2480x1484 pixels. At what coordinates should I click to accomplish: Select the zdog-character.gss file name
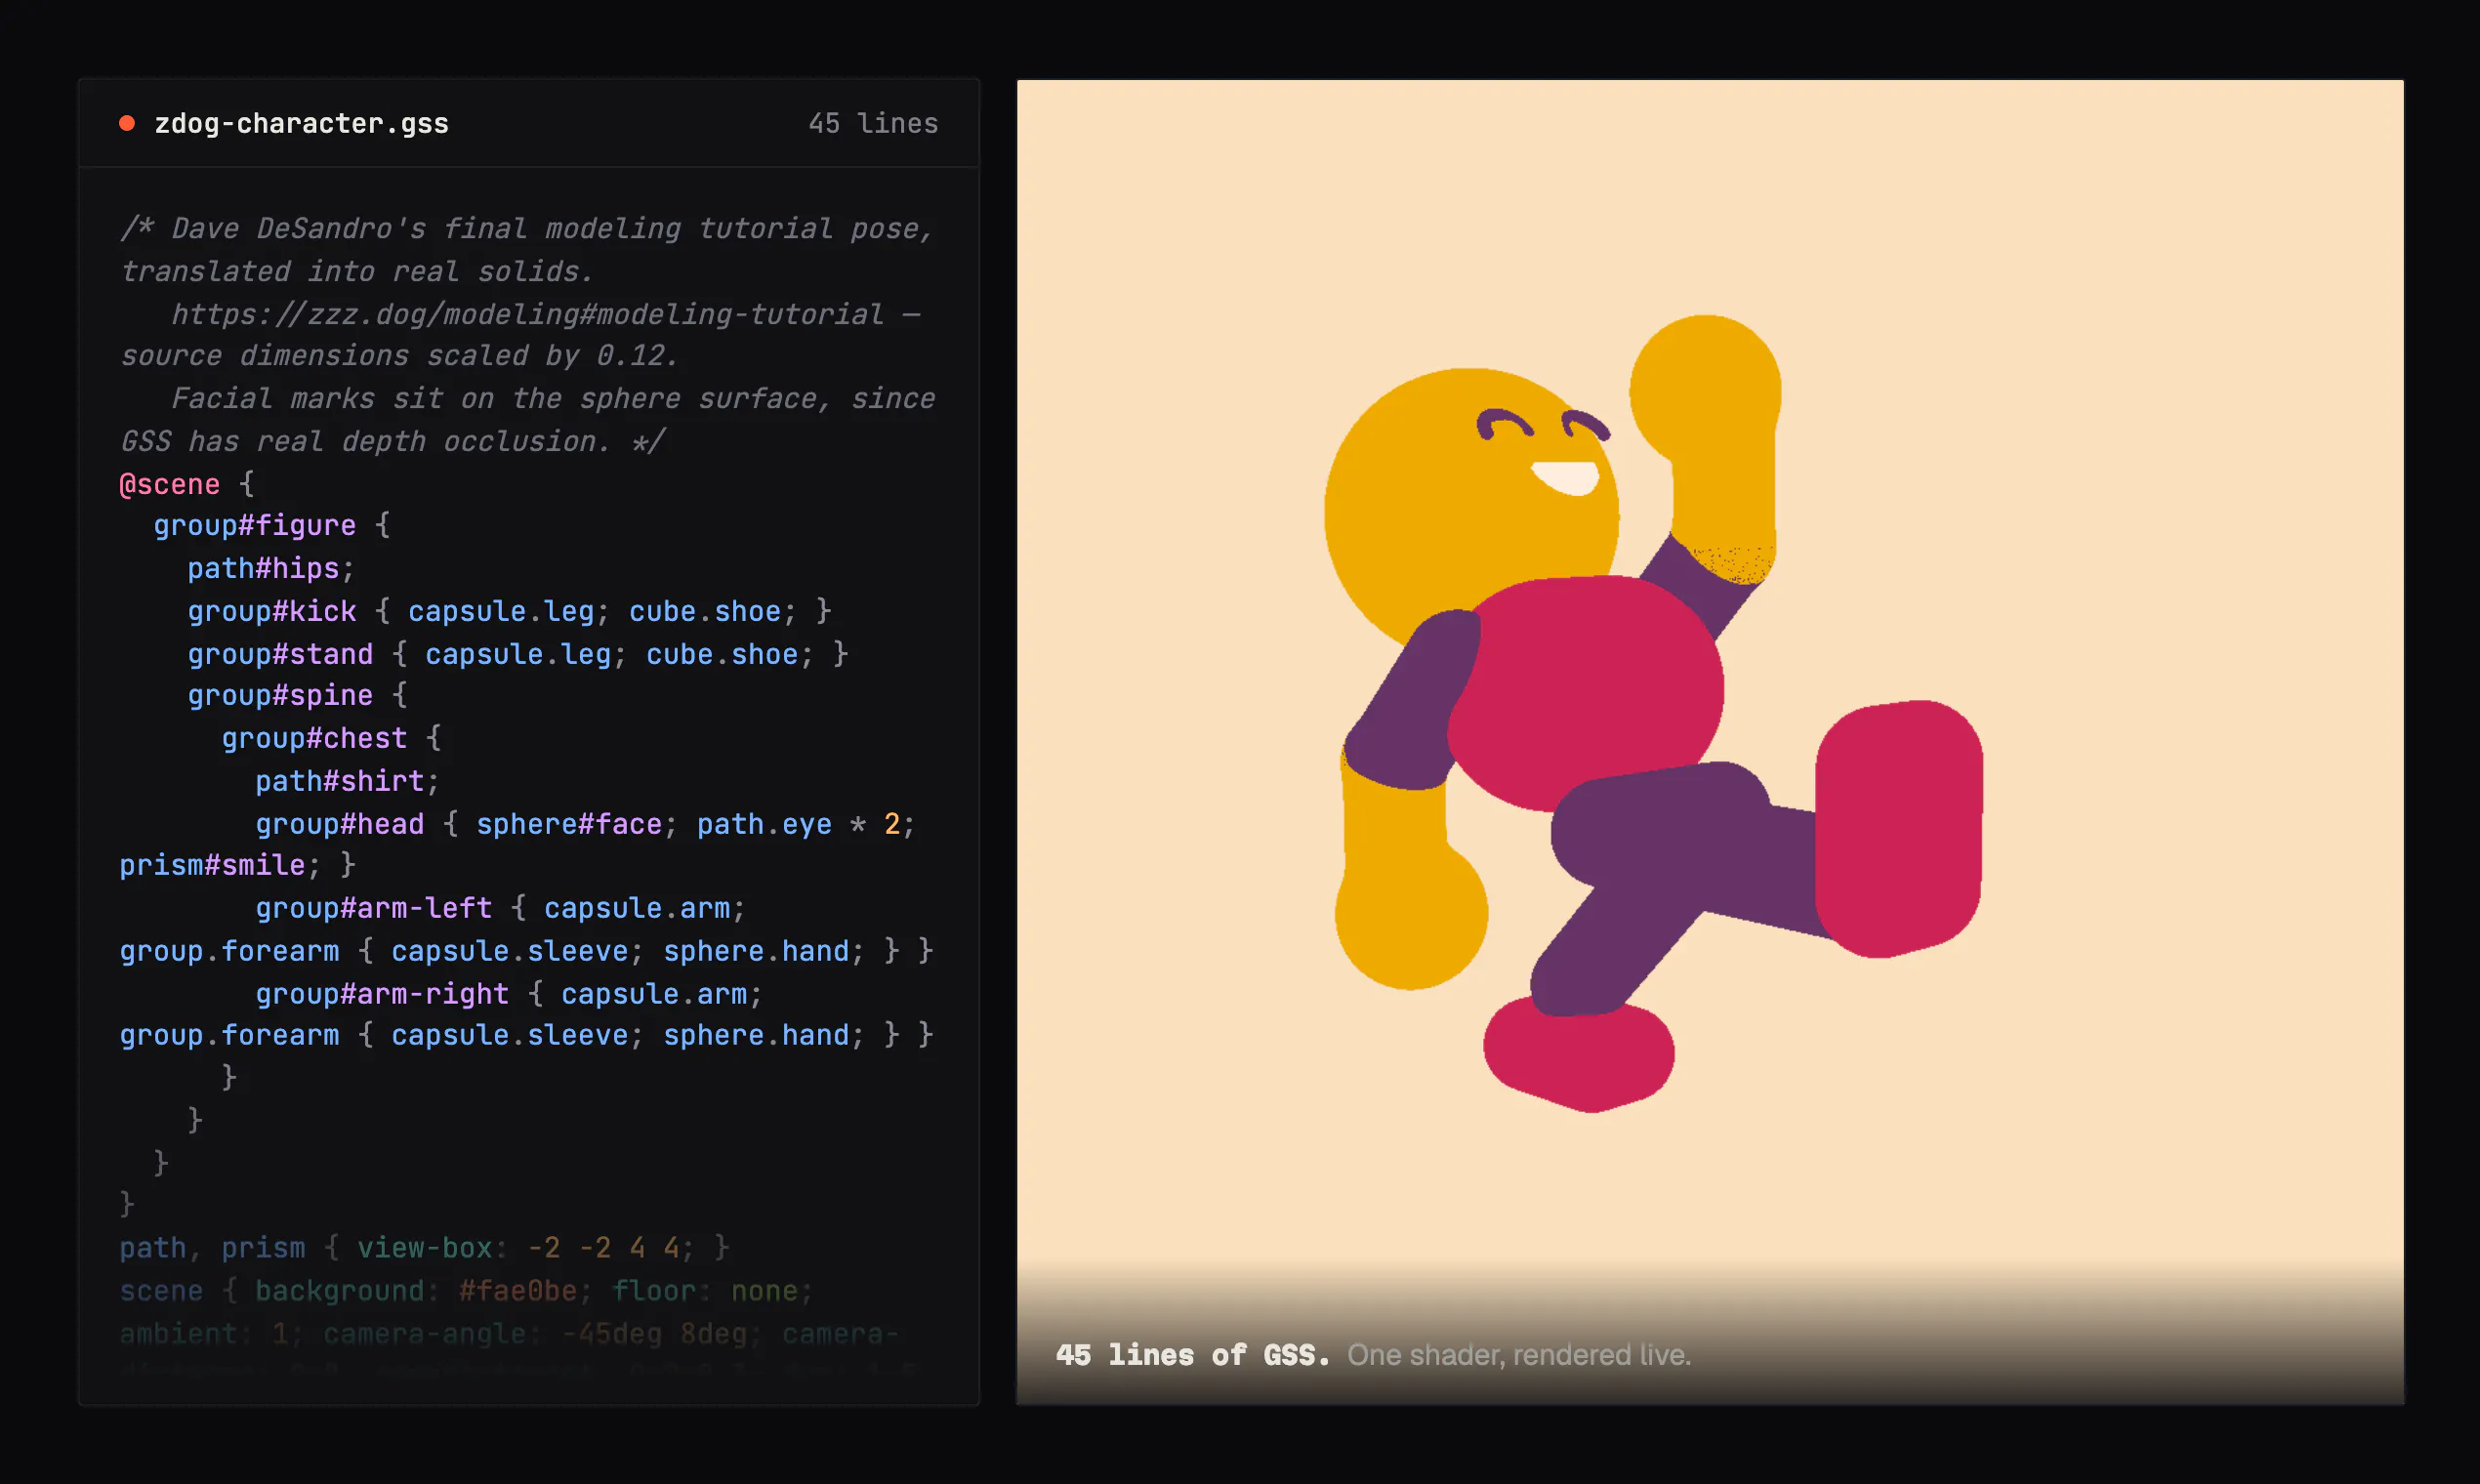point(301,123)
